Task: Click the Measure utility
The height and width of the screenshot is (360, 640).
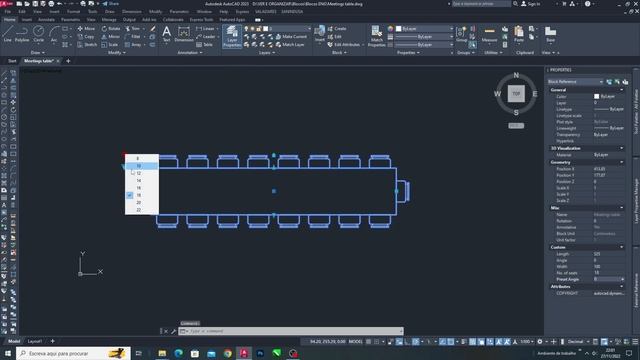Action: 489,34
